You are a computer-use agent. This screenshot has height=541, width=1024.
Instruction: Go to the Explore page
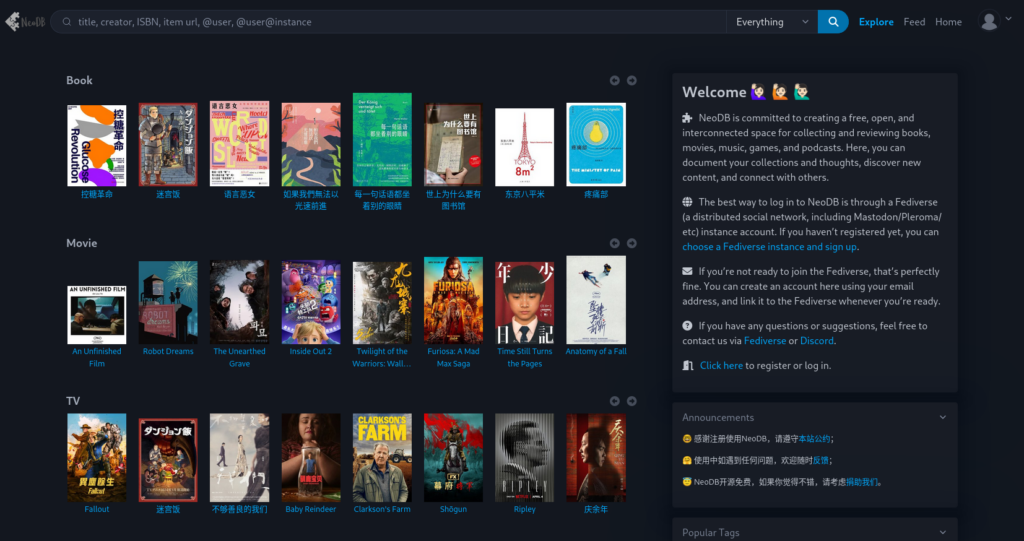pyautogui.click(x=876, y=22)
